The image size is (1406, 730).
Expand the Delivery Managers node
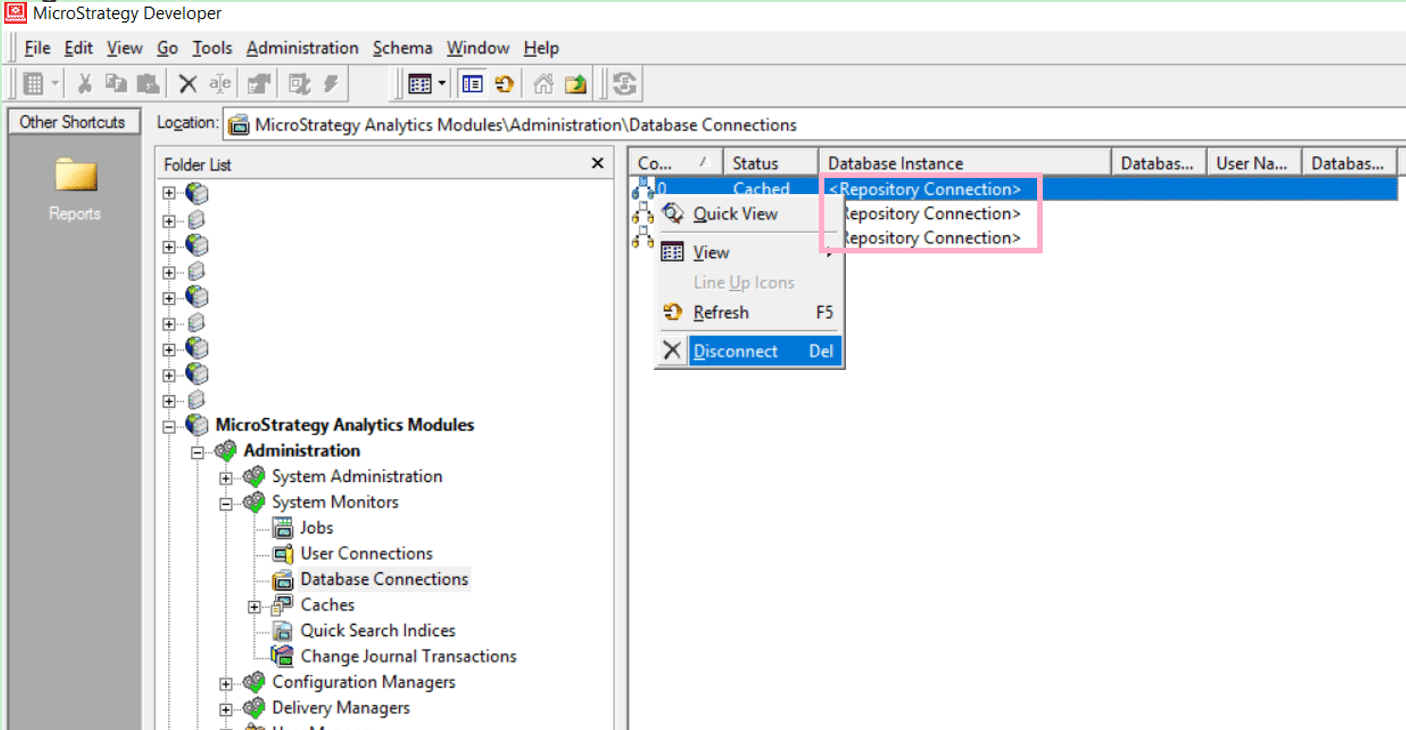coord(226,709)
